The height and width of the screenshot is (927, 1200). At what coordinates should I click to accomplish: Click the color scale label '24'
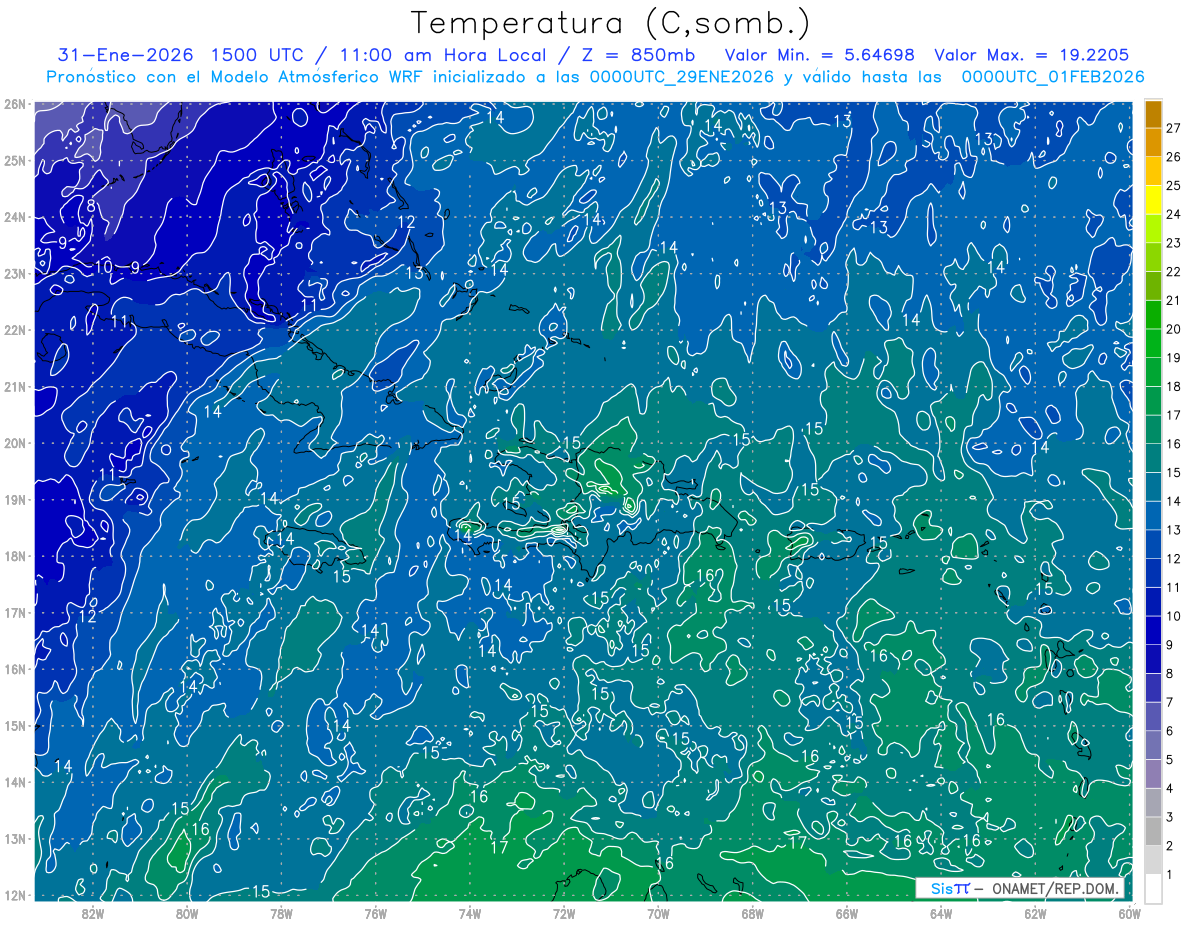(x=1174, y=214)
